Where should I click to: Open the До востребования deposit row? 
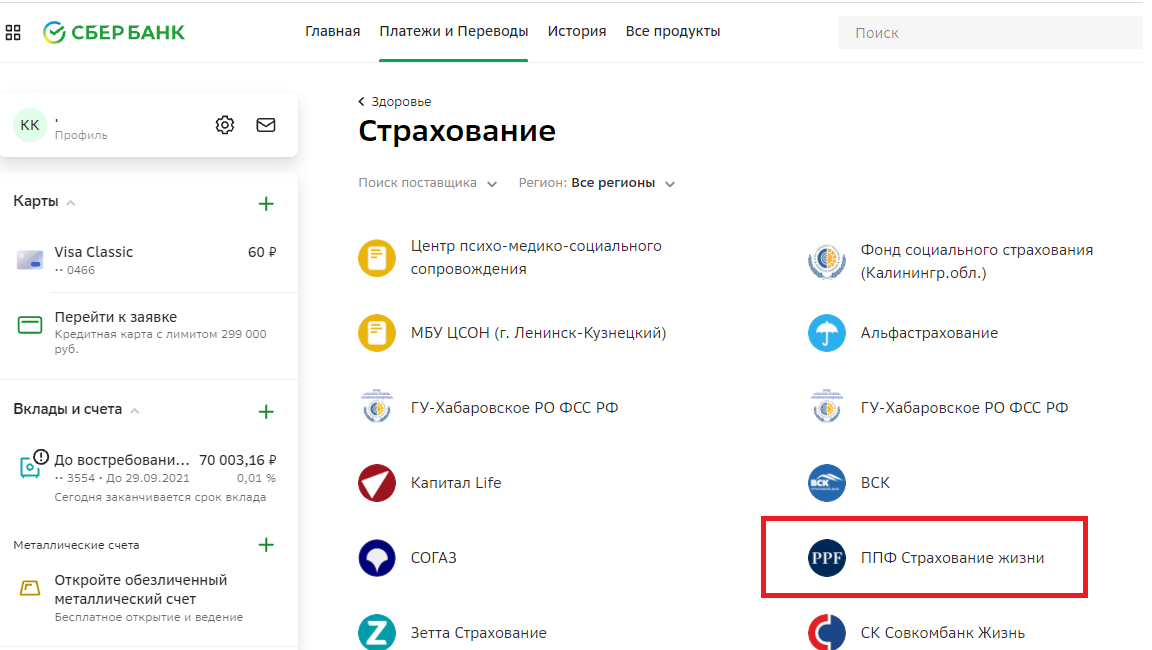pos(149,477)
